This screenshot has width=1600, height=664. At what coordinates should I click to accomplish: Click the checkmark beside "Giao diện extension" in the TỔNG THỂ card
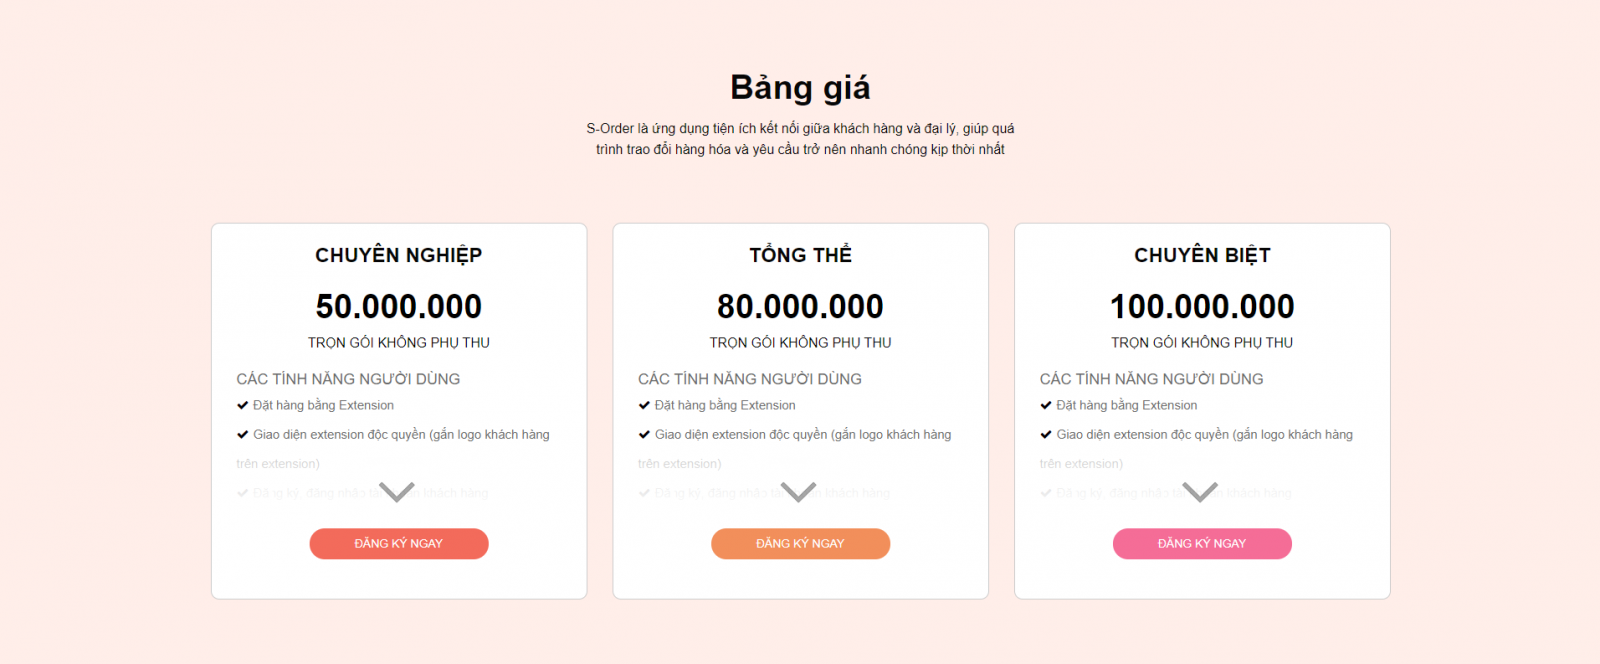click(644, 434)
